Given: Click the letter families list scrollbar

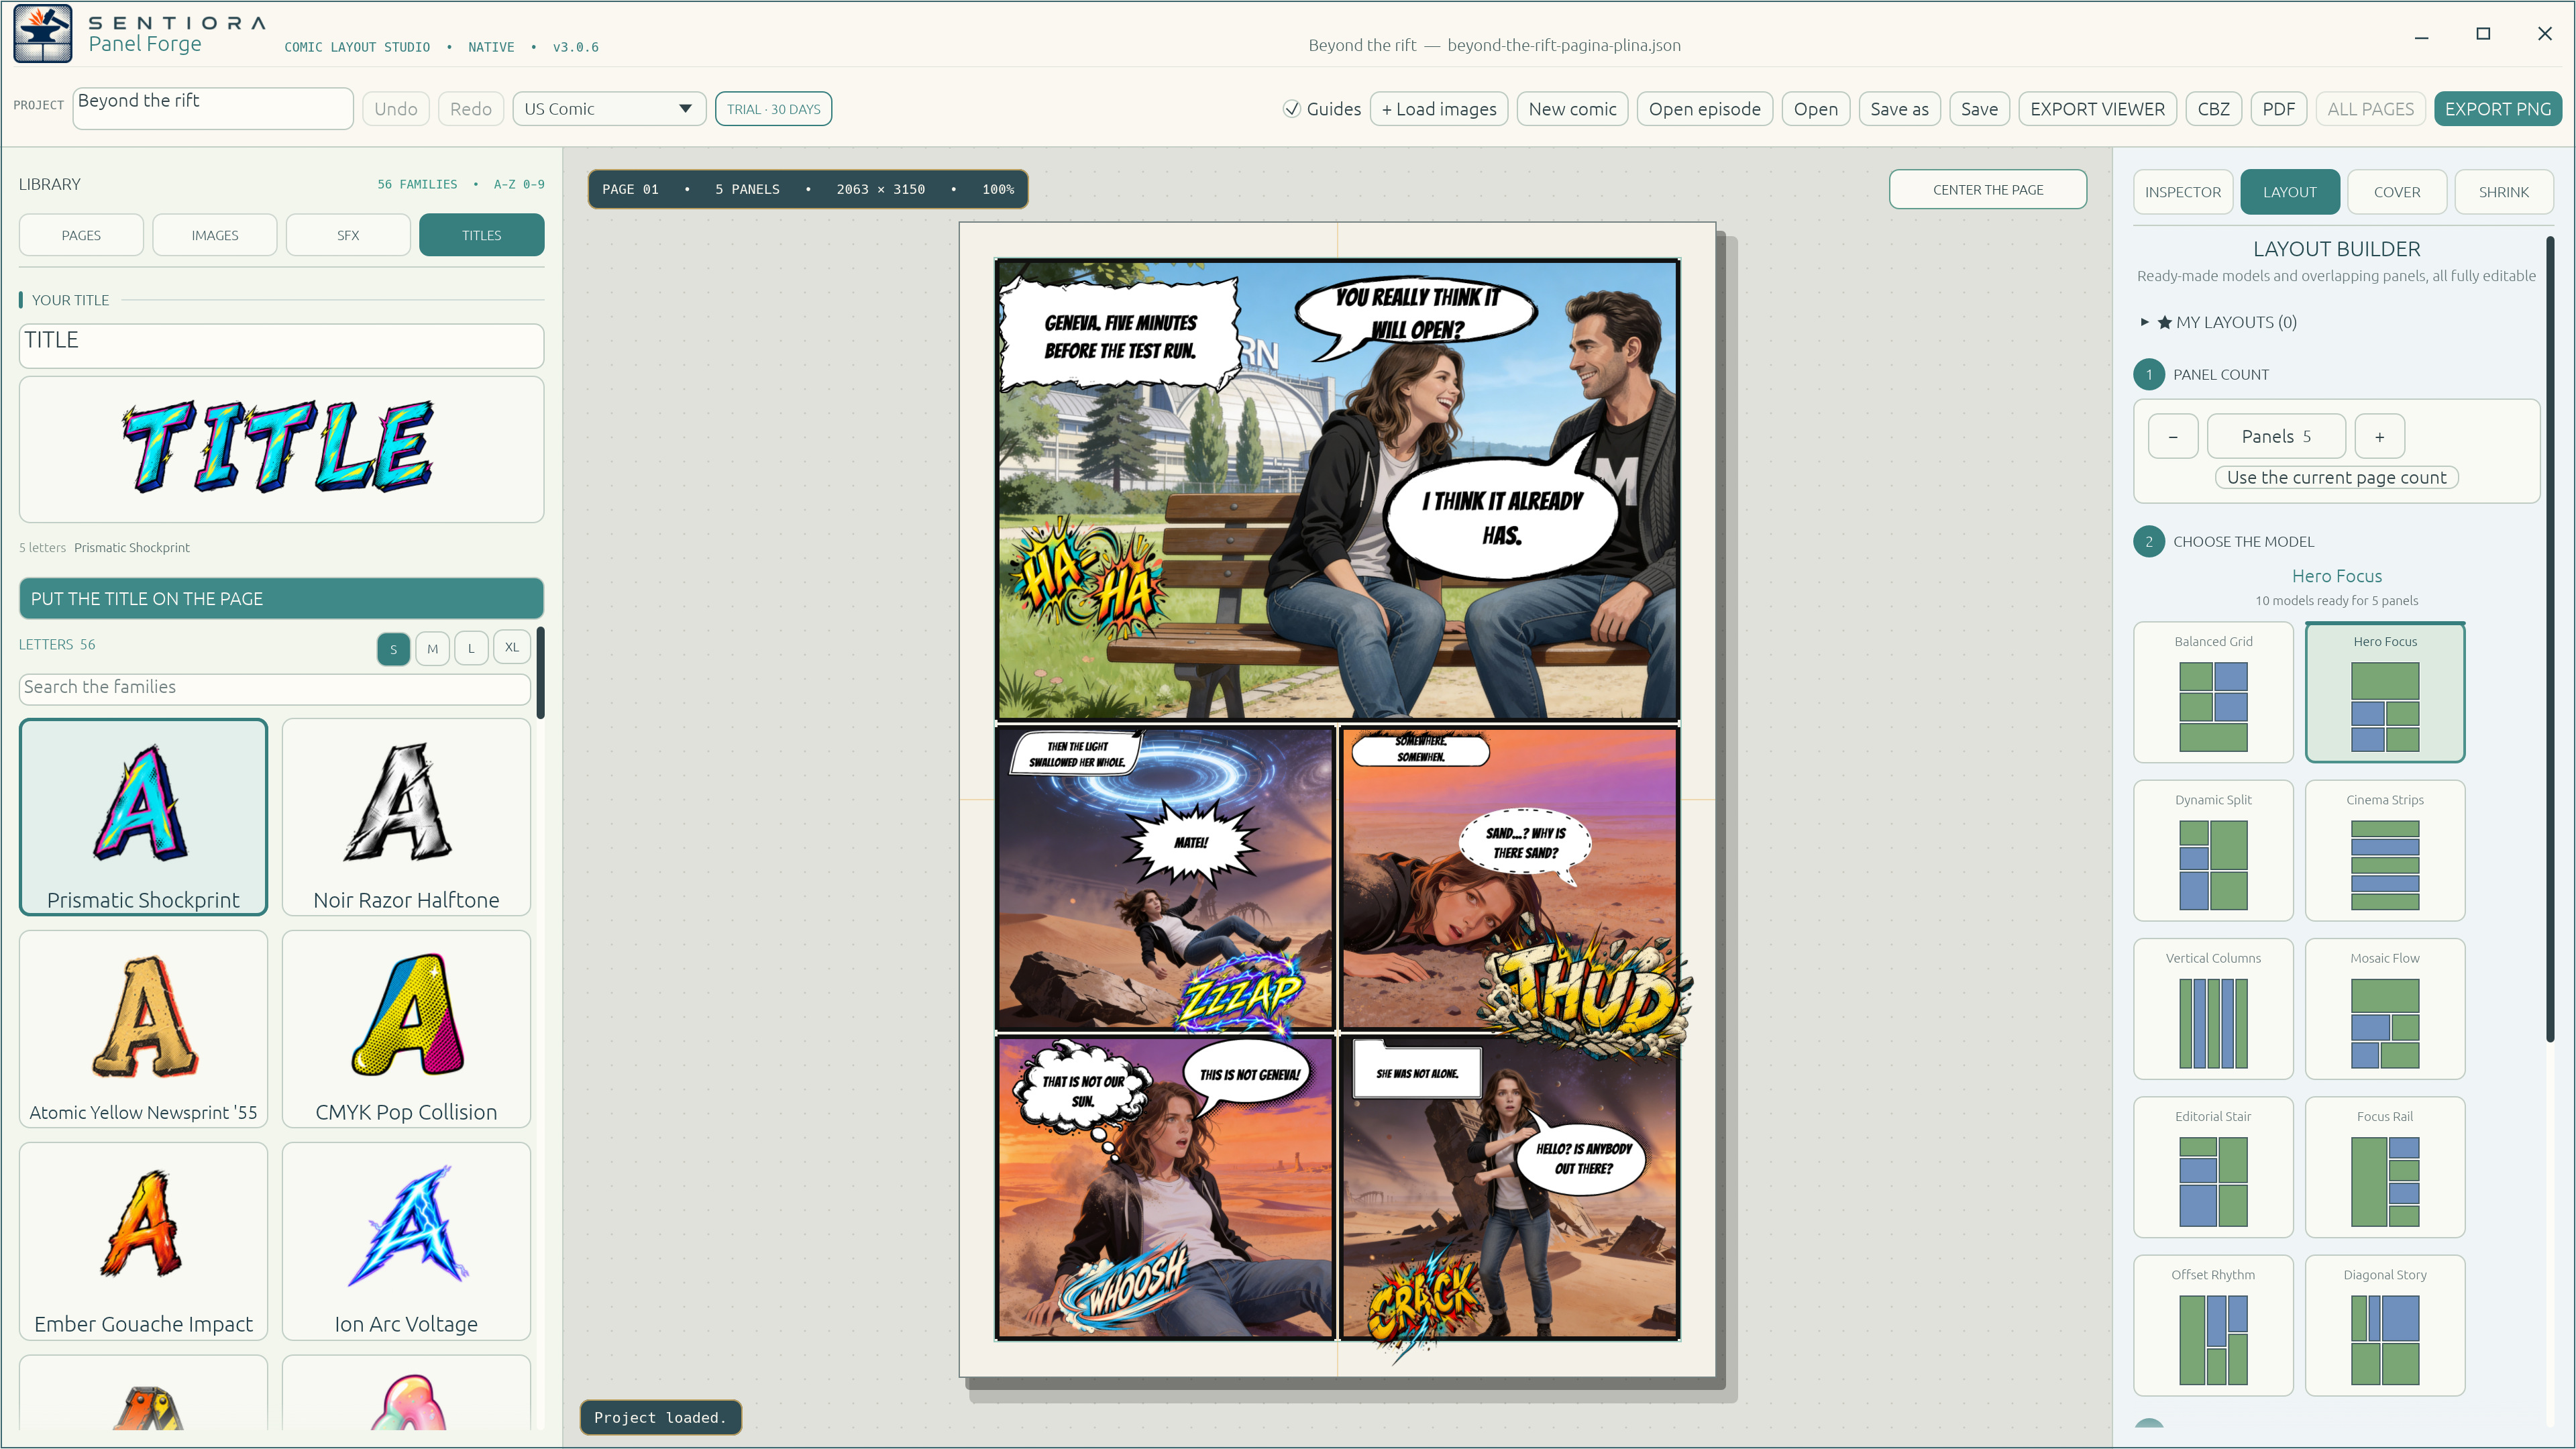Looking at the screenshot, I should 540,673.
